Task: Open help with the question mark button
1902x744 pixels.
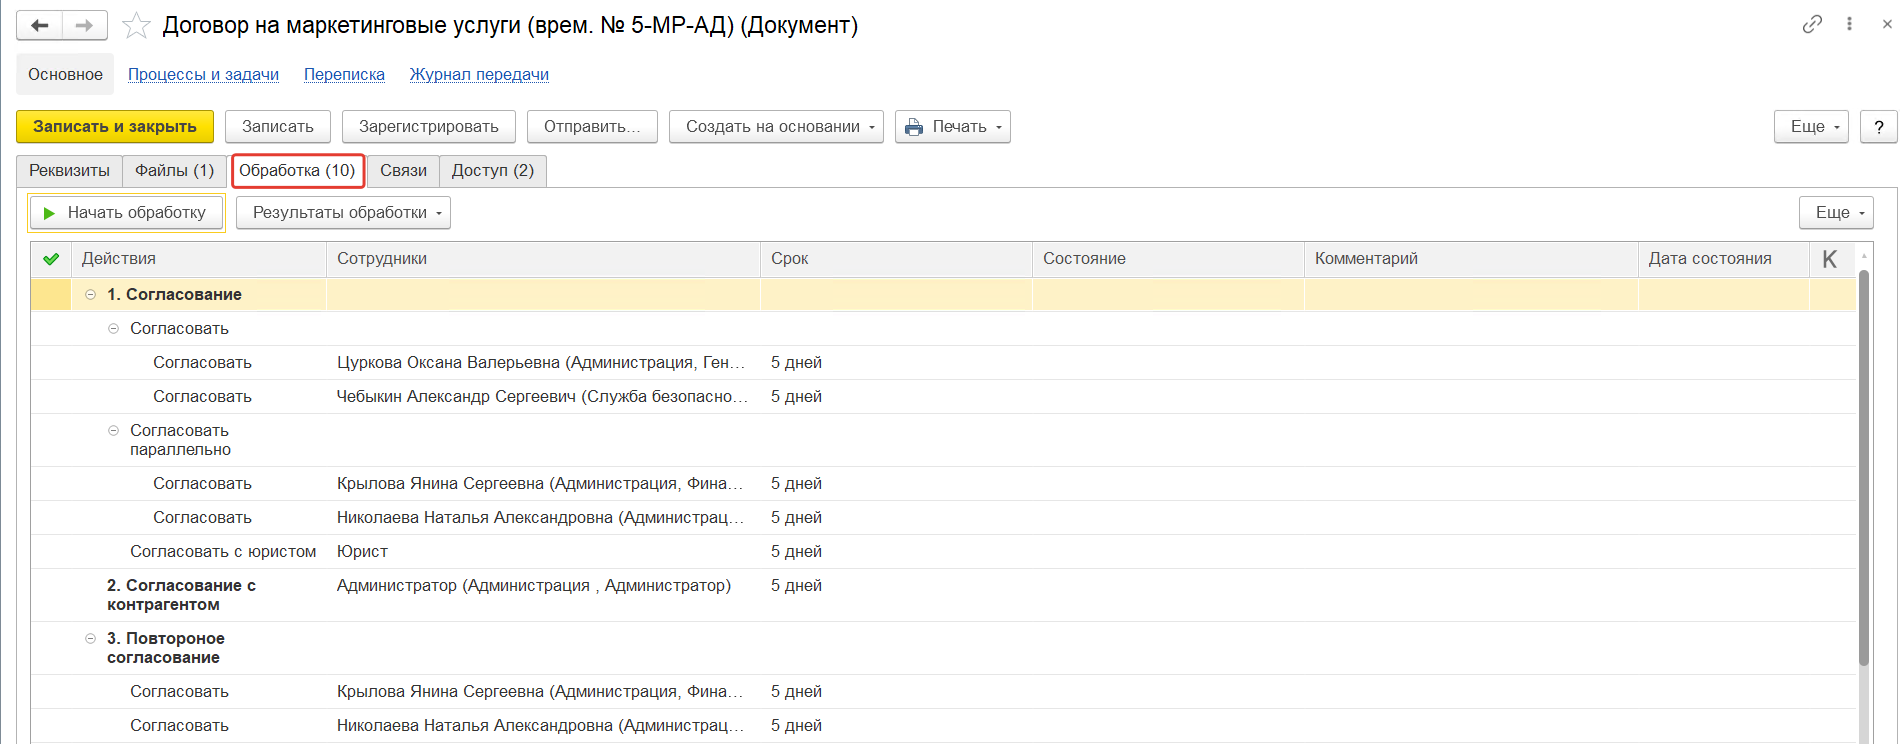Action: [x=1878, y=127]
